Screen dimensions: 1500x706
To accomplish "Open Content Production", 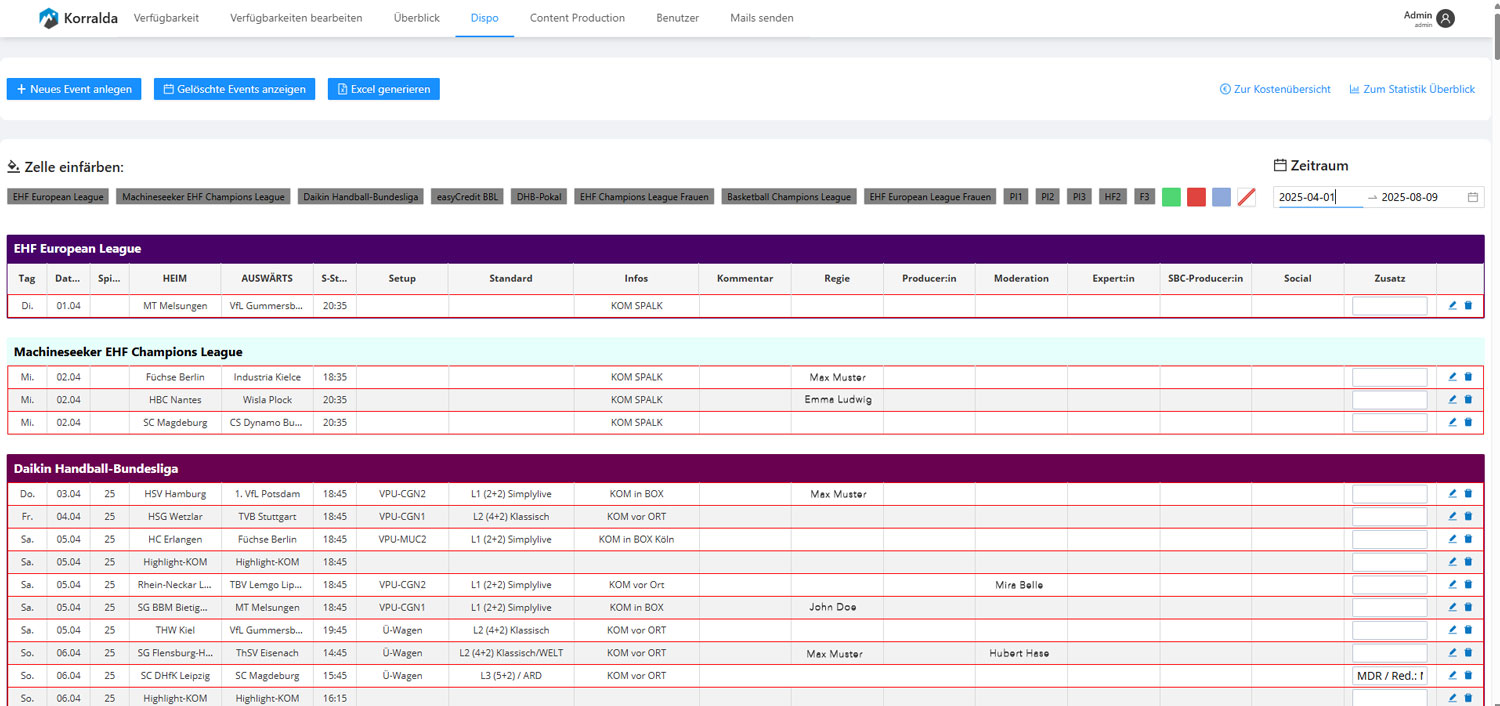I will [x=577, y=18].
